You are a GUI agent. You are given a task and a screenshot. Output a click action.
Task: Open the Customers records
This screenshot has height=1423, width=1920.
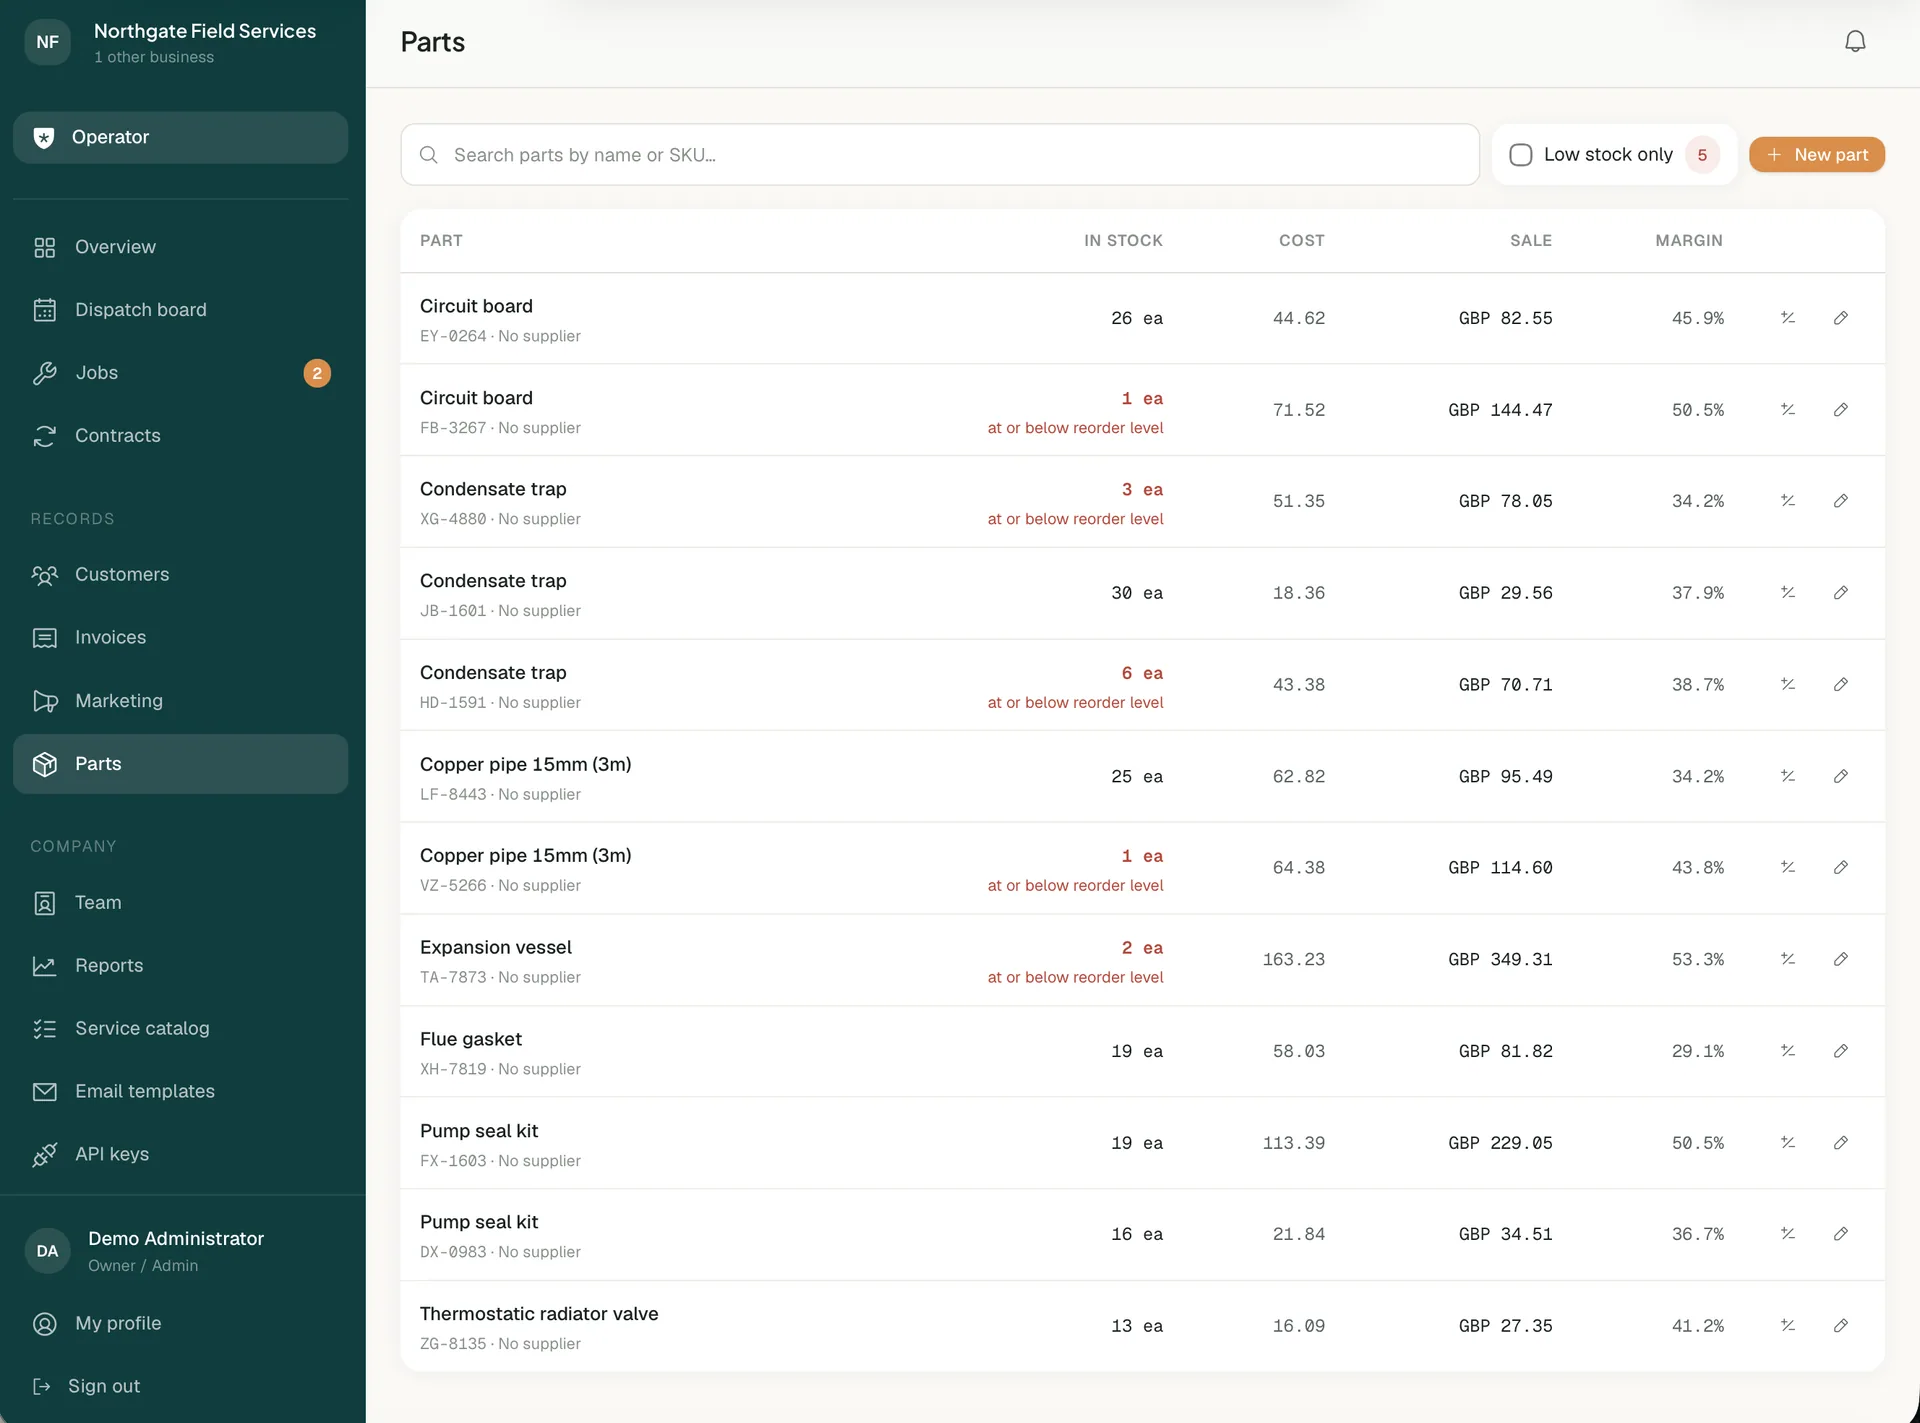tap(181, 575)
